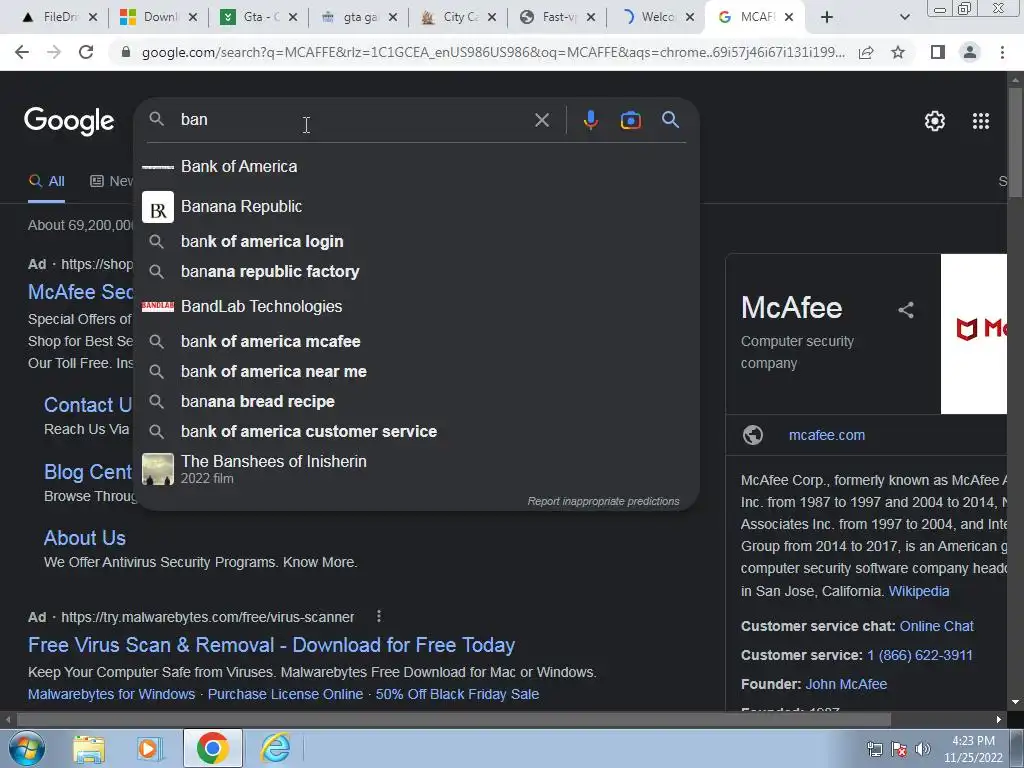Click the taskbar clock
1024x768 pixels.
(973, 749)
